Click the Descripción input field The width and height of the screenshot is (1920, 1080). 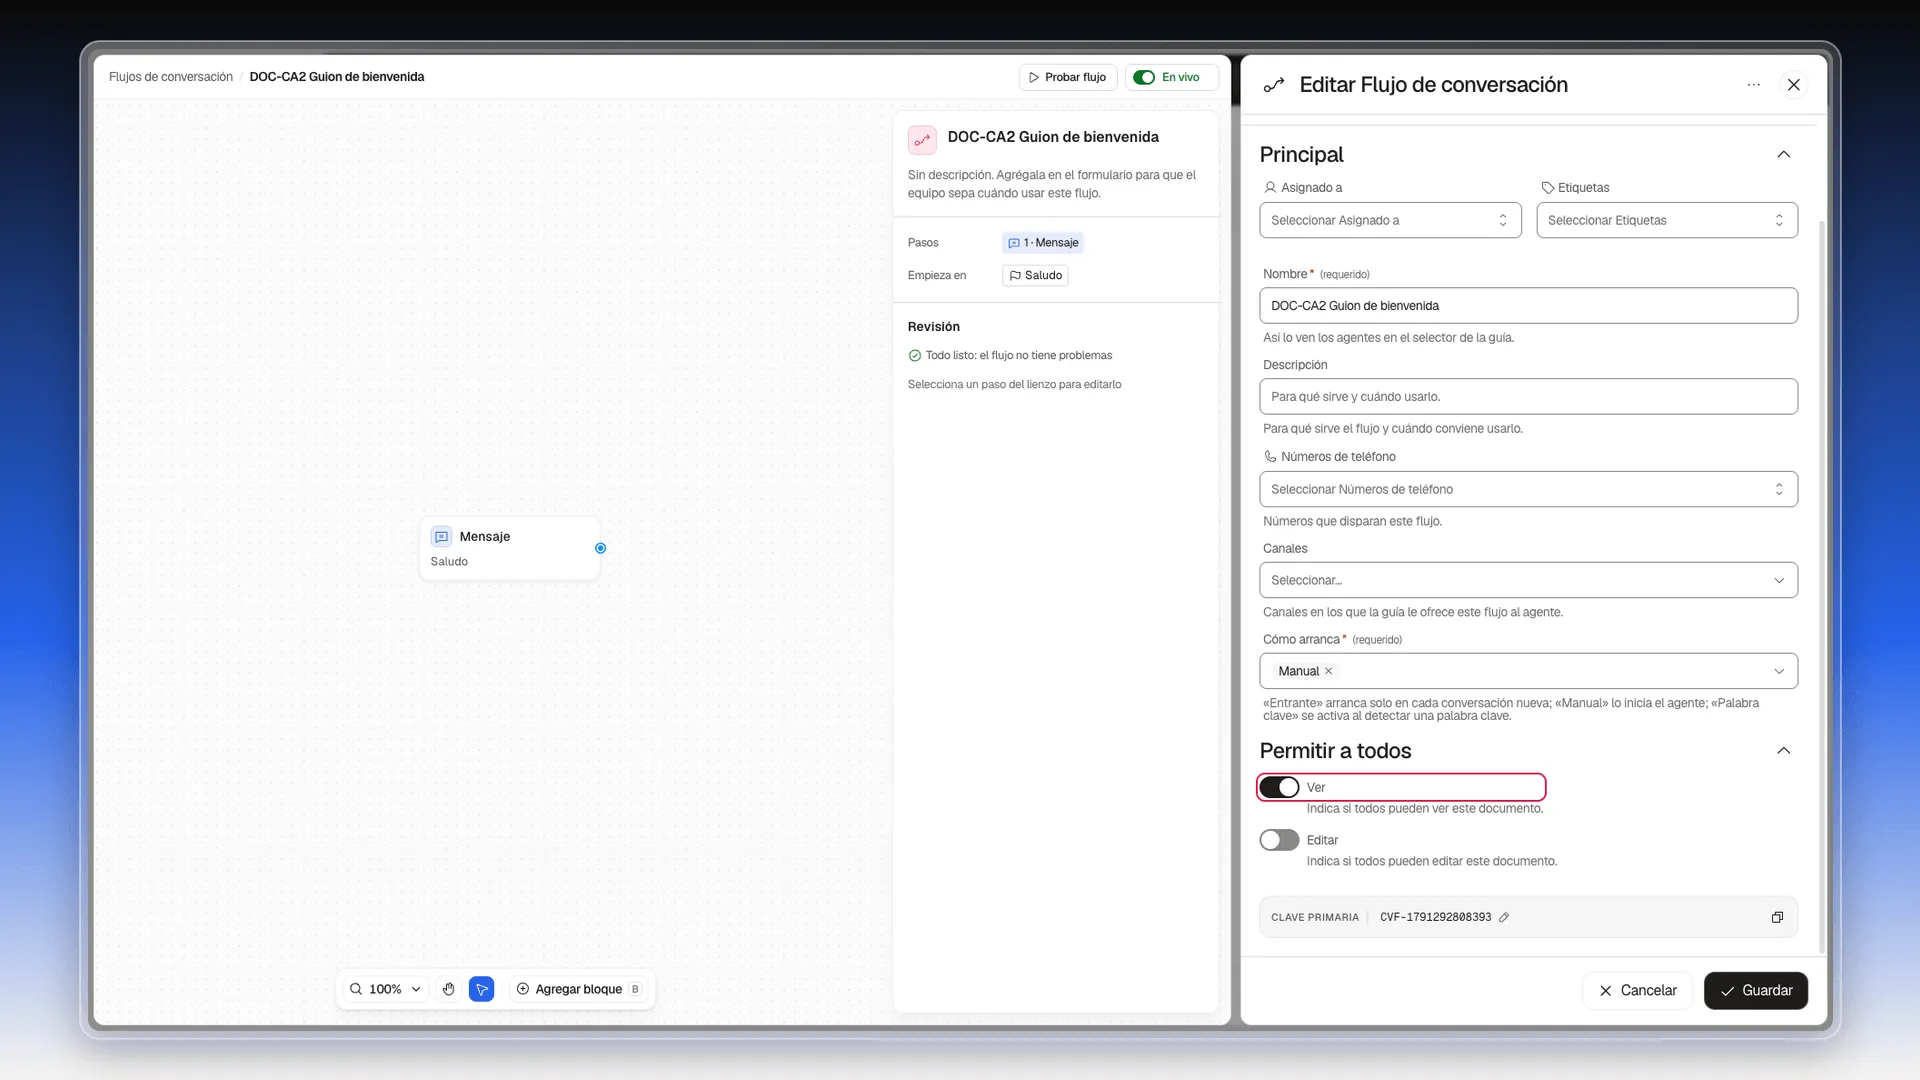click(x=1528, y=397)
